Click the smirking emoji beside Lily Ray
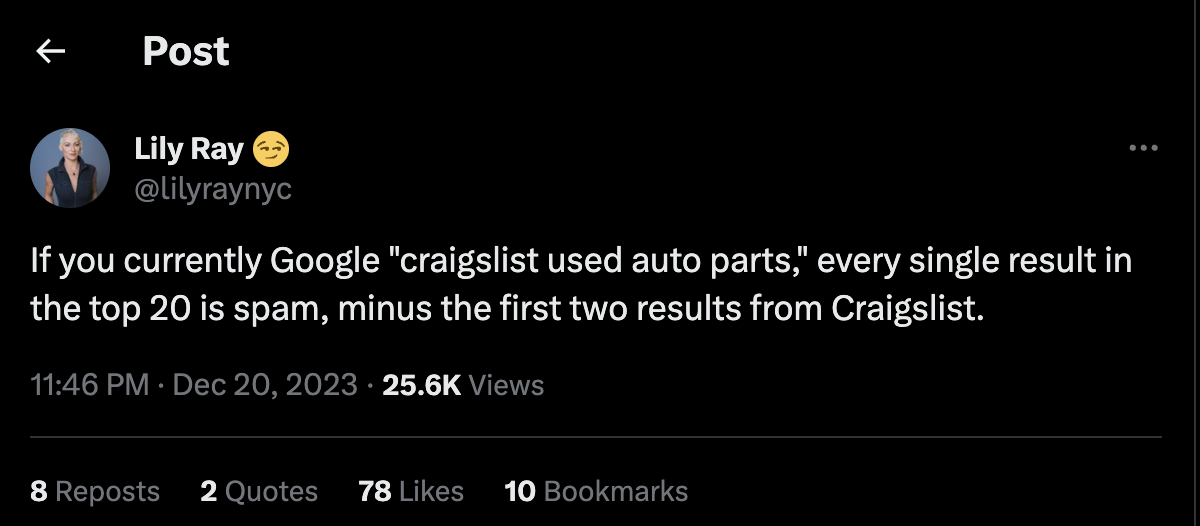 pyautogui.click(x=271, y=150)
